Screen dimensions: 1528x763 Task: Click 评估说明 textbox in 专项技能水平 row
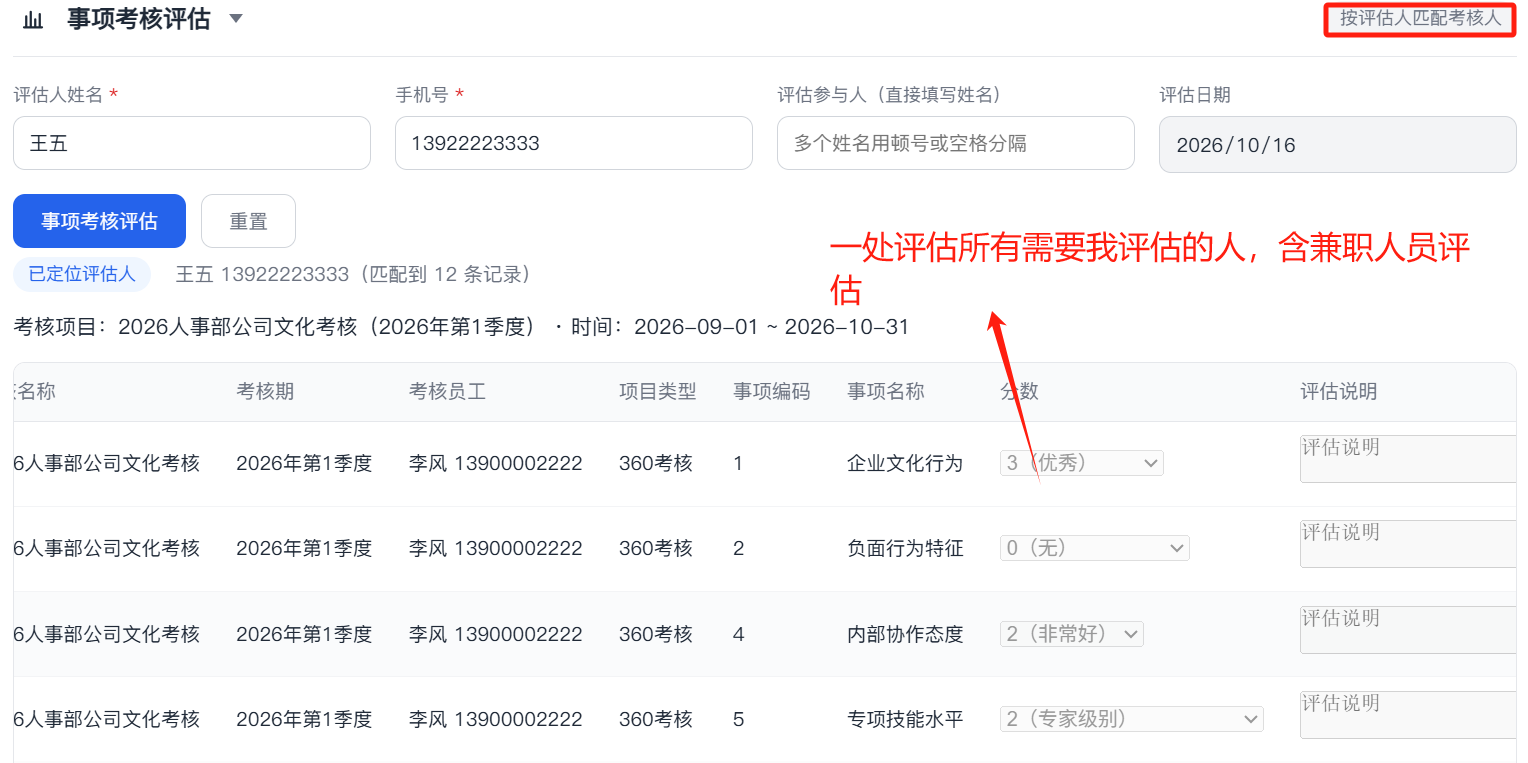[x=1408, y=715]
